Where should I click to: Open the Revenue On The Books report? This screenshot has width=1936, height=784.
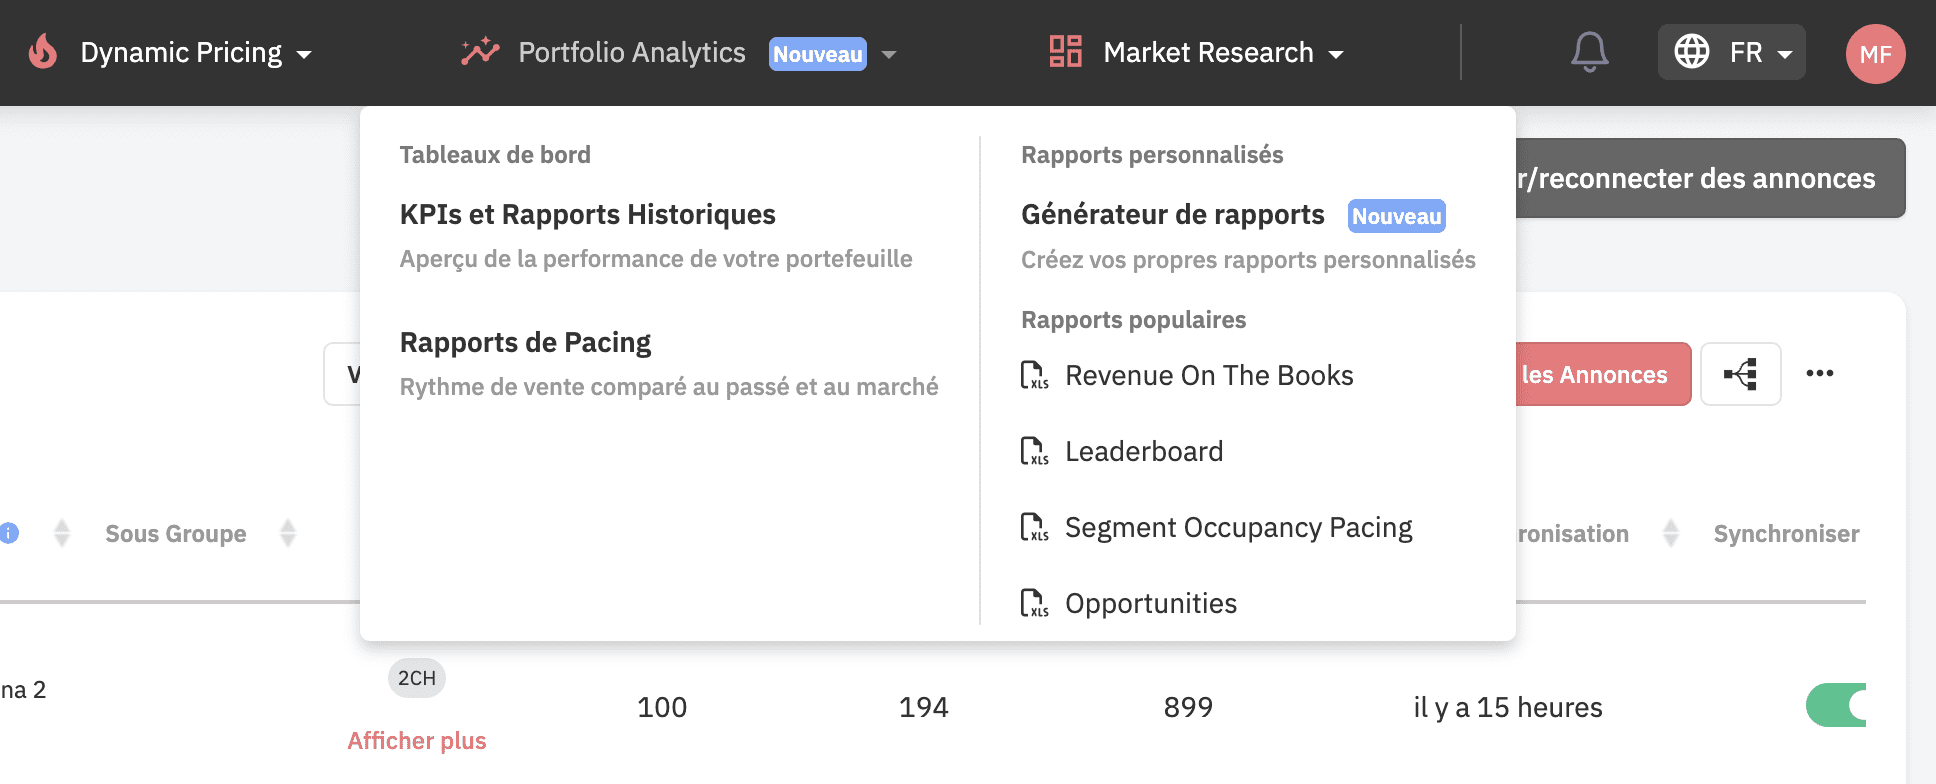pos(1208,376)
